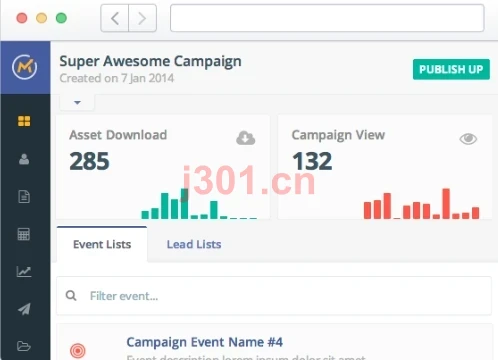498x360 pixels.
Task: Open the contacts person icon
Action: coord(24,159)
